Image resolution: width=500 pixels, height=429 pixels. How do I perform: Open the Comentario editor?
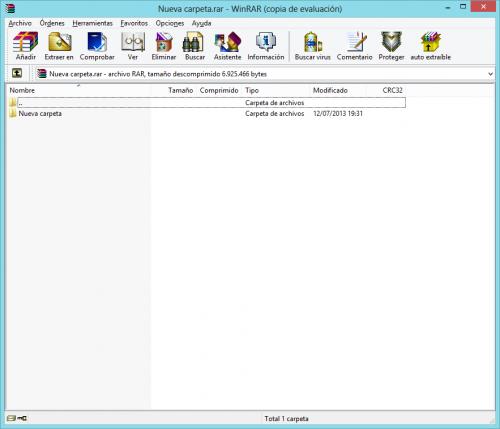(x=354, y=46)
